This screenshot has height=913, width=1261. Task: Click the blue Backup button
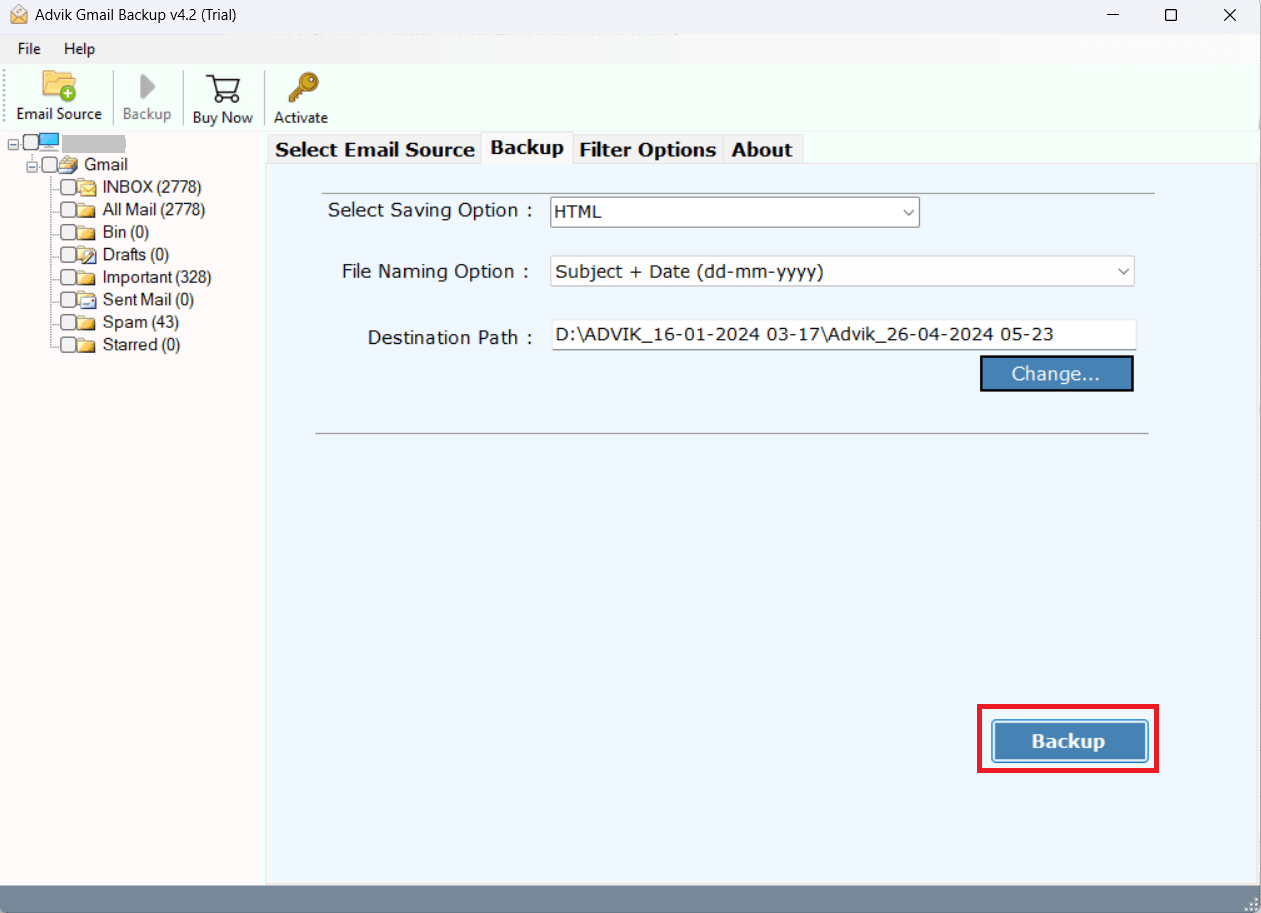tap(1068, 741)
